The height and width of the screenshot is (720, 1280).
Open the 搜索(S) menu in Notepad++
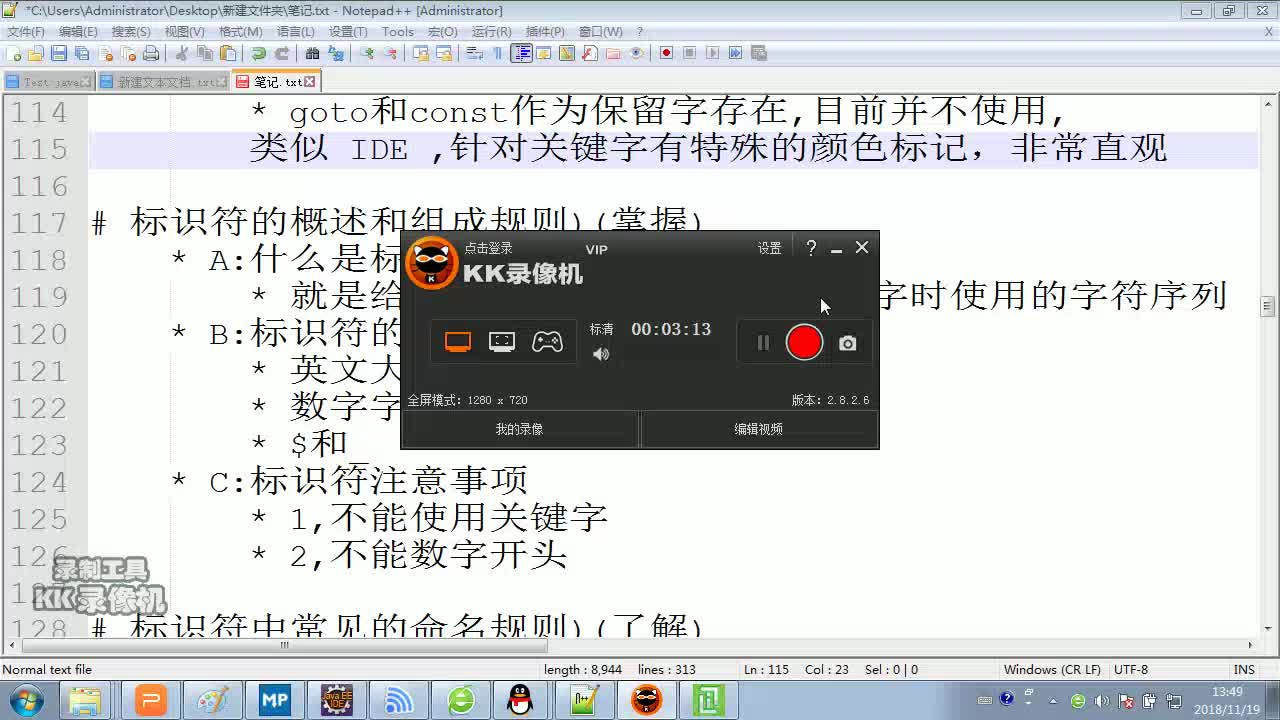[133, 31]
